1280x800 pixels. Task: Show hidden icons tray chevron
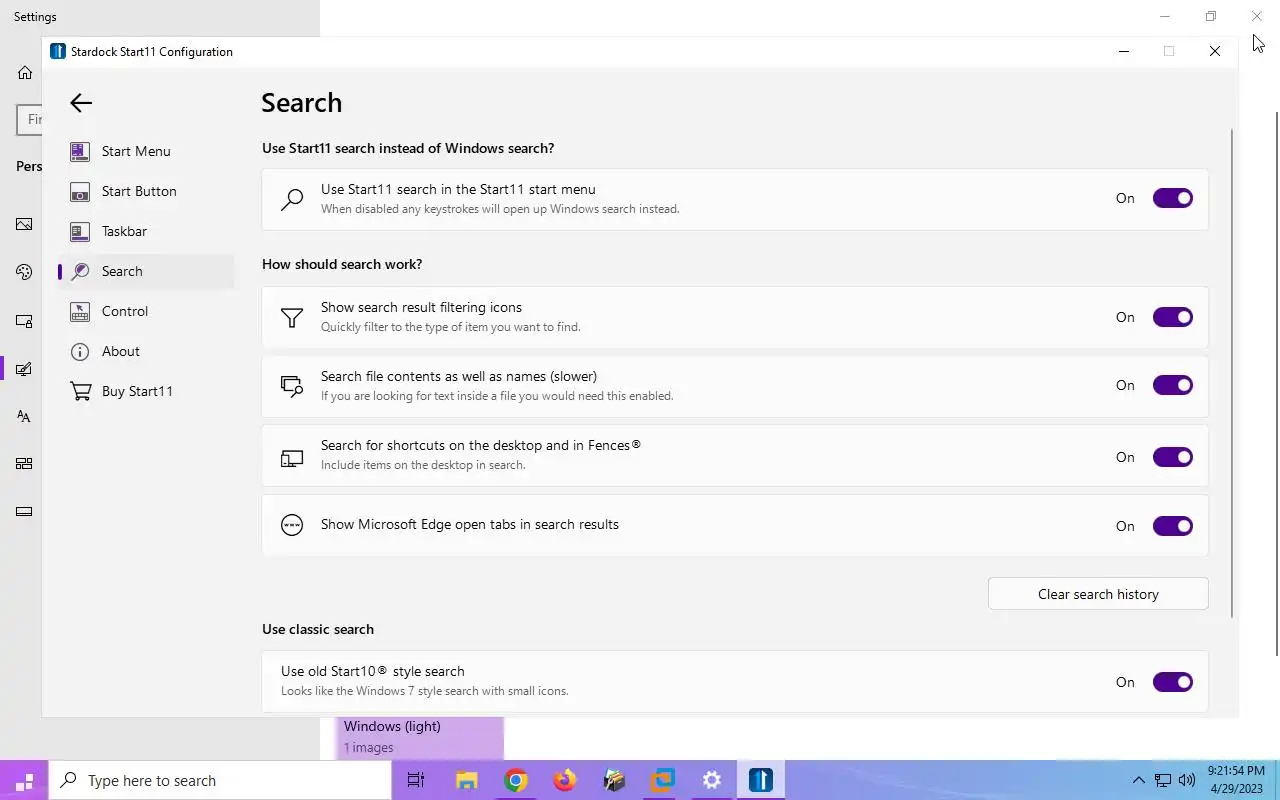(x=1138, y=780)
